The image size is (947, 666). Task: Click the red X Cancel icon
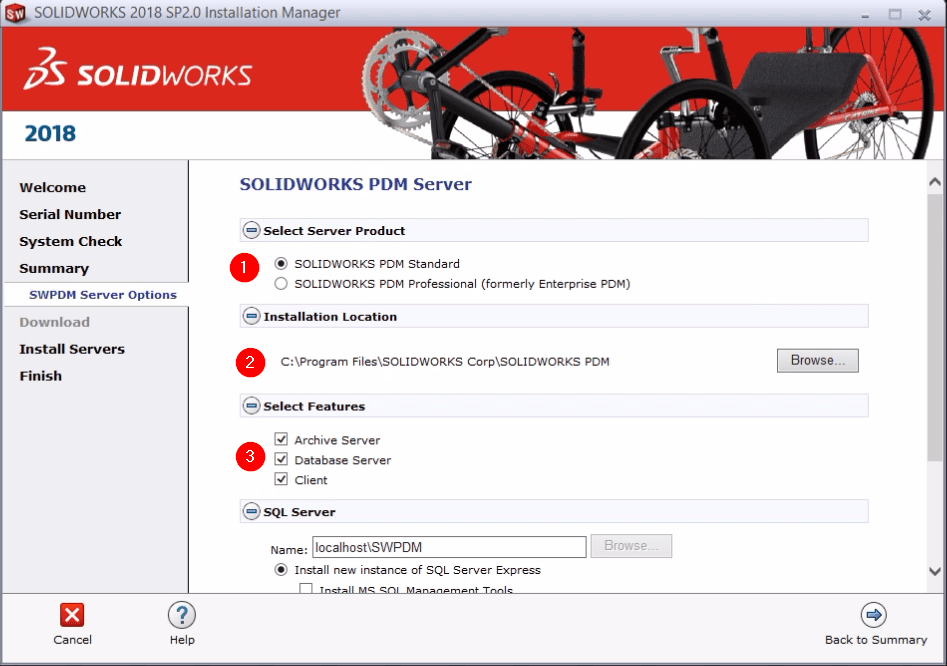coord(72,615)
